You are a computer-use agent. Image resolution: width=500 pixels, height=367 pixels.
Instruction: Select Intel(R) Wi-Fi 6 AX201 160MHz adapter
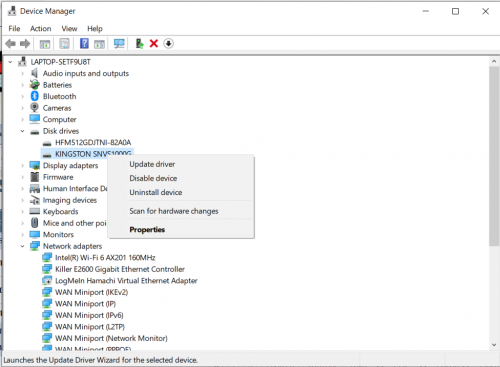coord(105,258)
